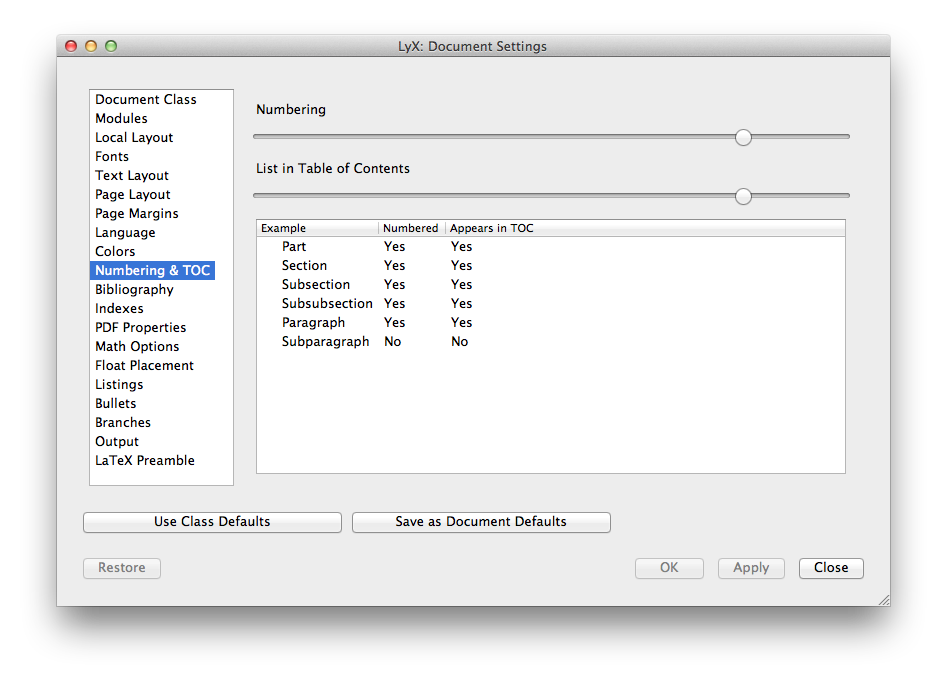947x685 pixels.
Task: Zoom the dialog with green window button
Action: (x=111, y=46)
